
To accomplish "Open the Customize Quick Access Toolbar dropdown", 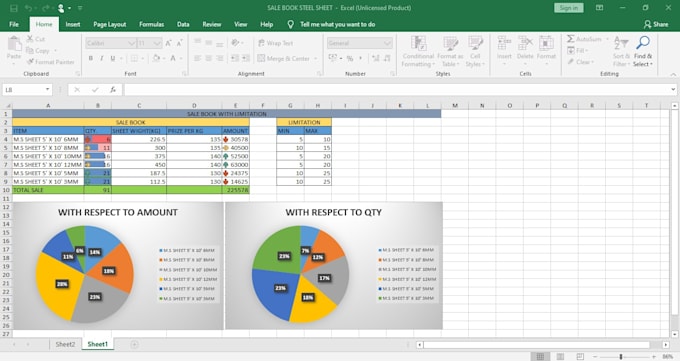I will coord(80,8).
